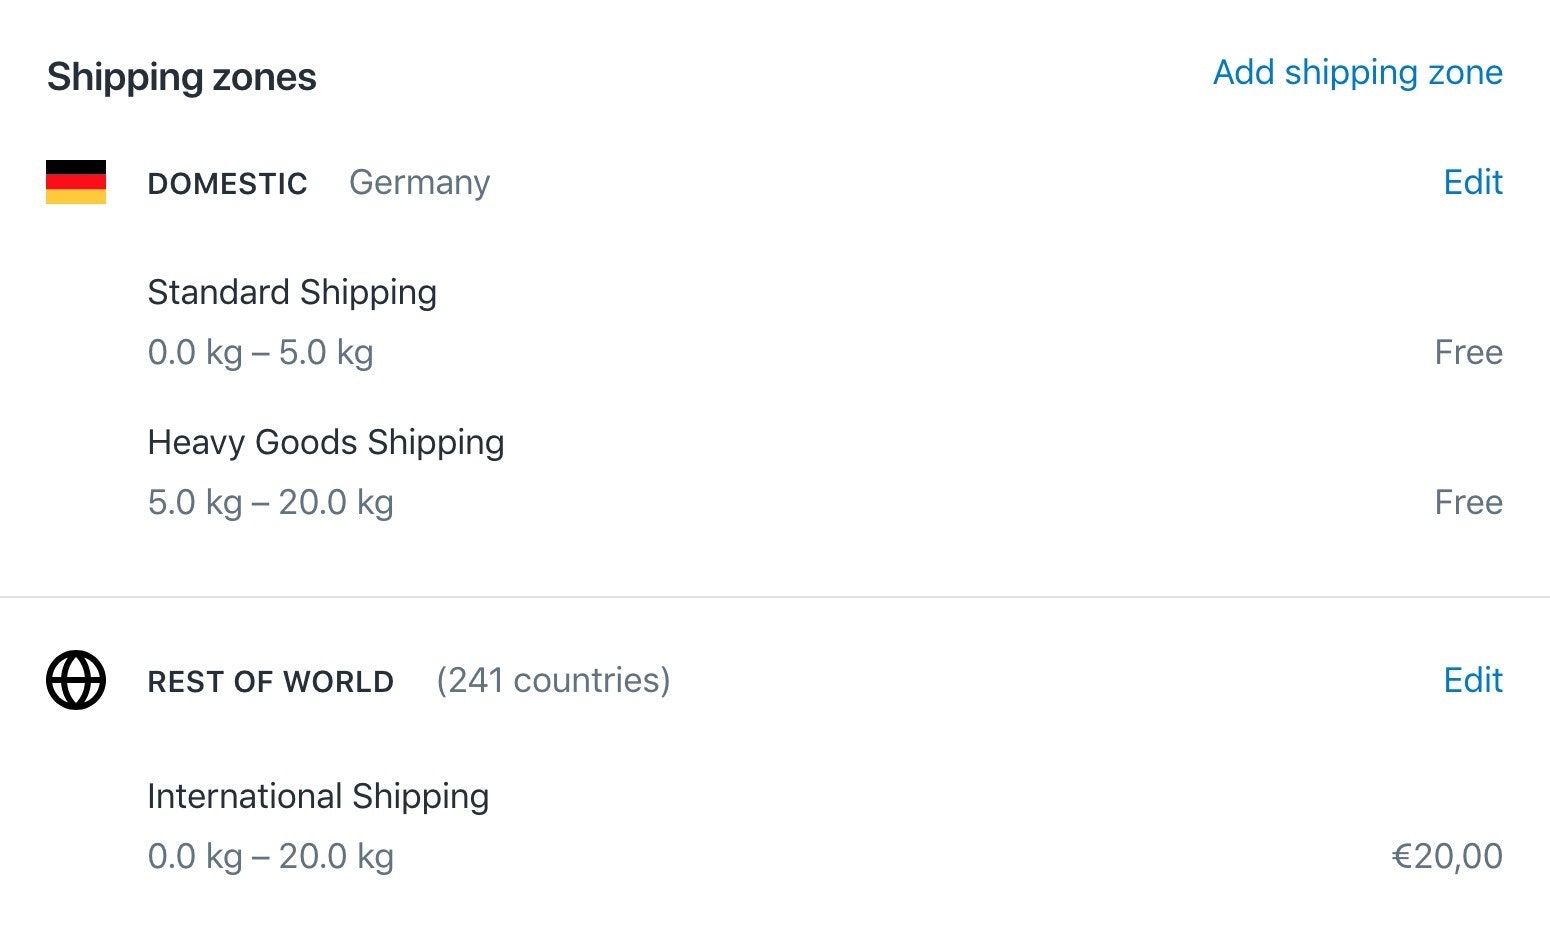The width and height of the screenshot is (1550, 940).
Task: Click the Shipping zones heading
Action: click(181, 77)
